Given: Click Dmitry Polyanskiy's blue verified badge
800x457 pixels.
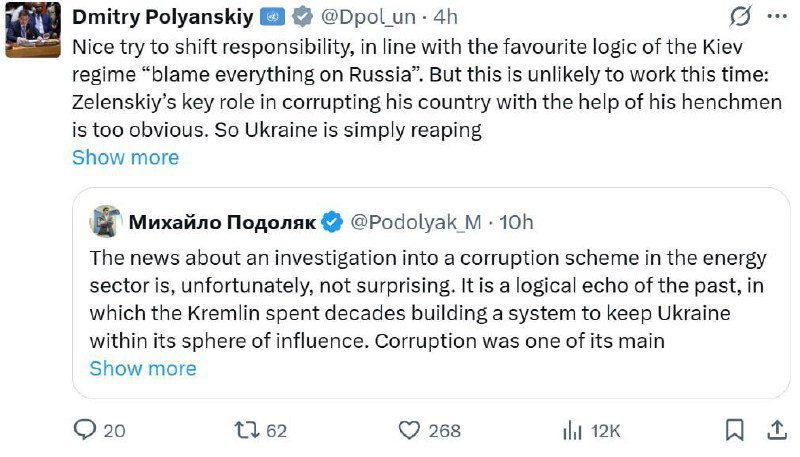Looking at the screenshot, I should (x=299, y=17).
